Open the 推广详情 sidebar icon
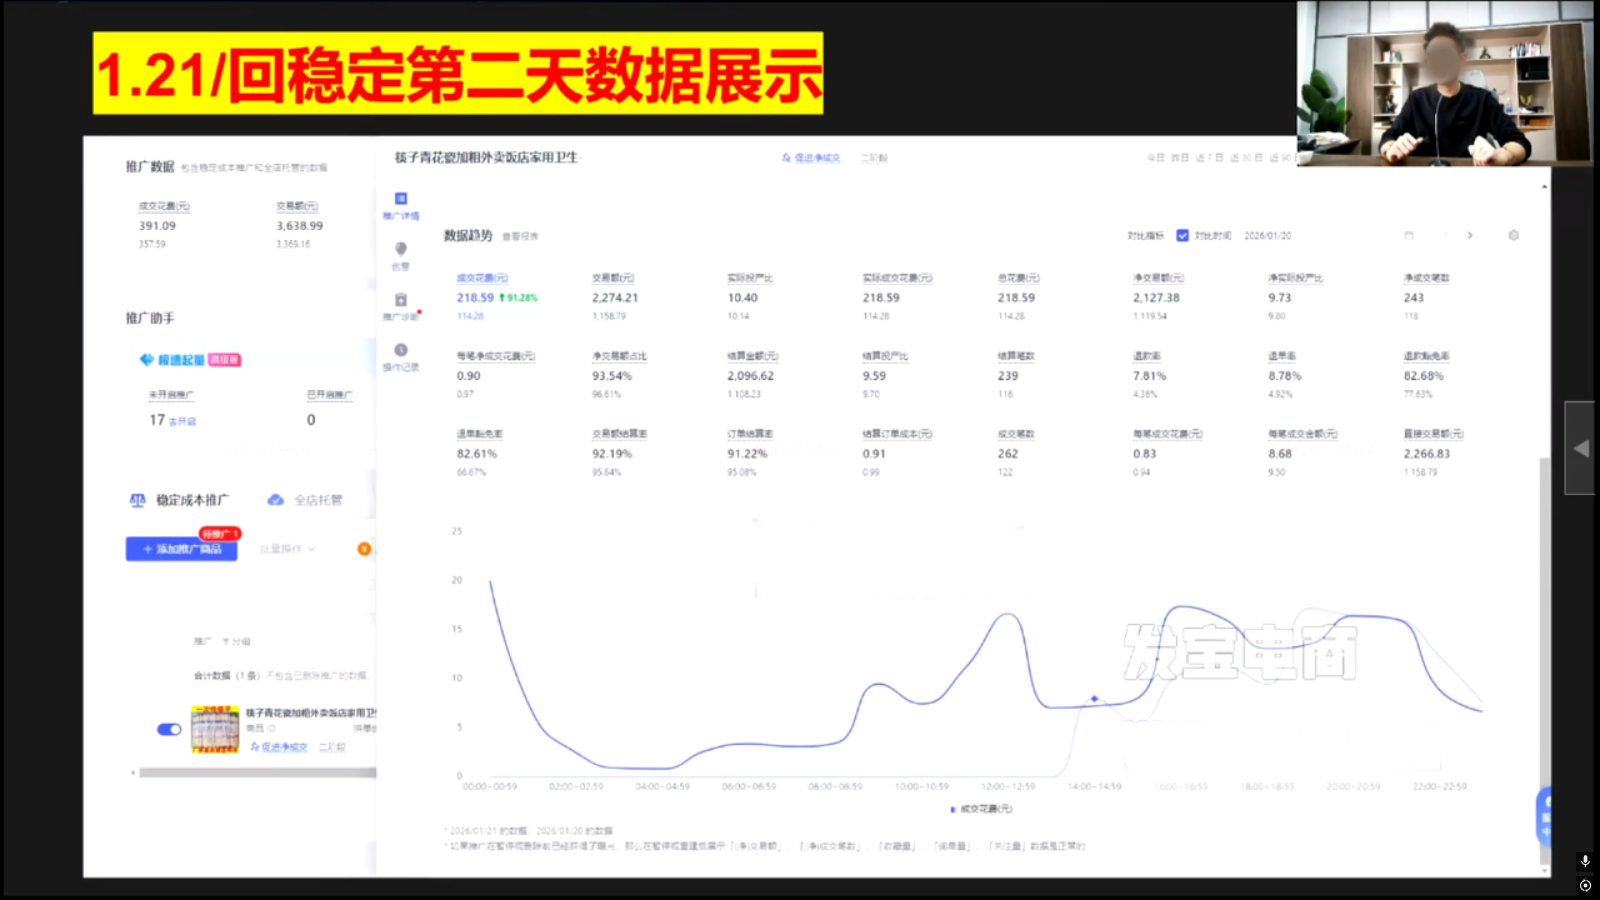The height and width of the screenshot is (900, 1600). click(x=401, y=199)
